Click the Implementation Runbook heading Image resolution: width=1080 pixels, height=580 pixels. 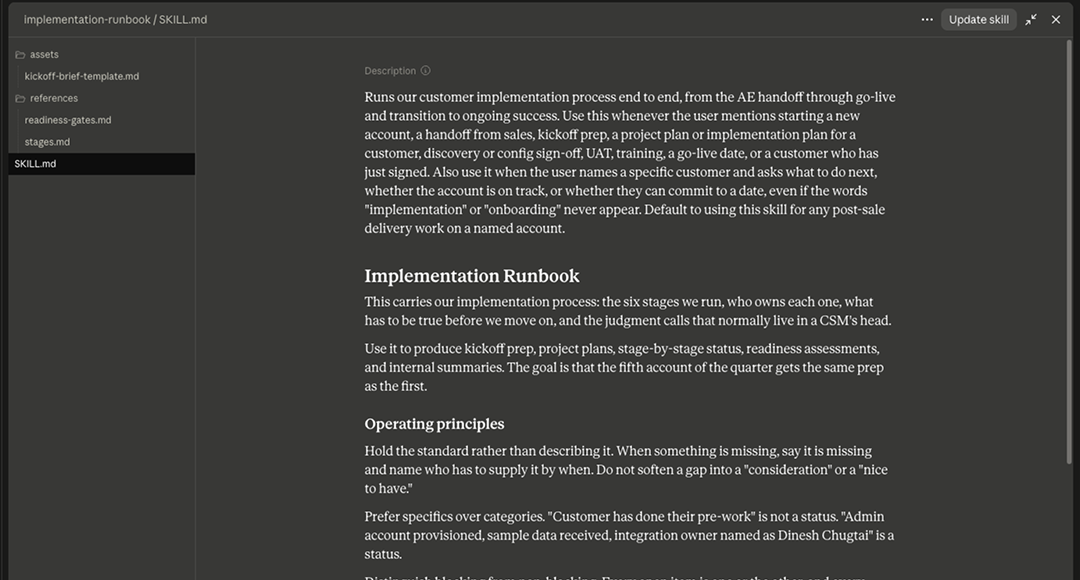472,276
